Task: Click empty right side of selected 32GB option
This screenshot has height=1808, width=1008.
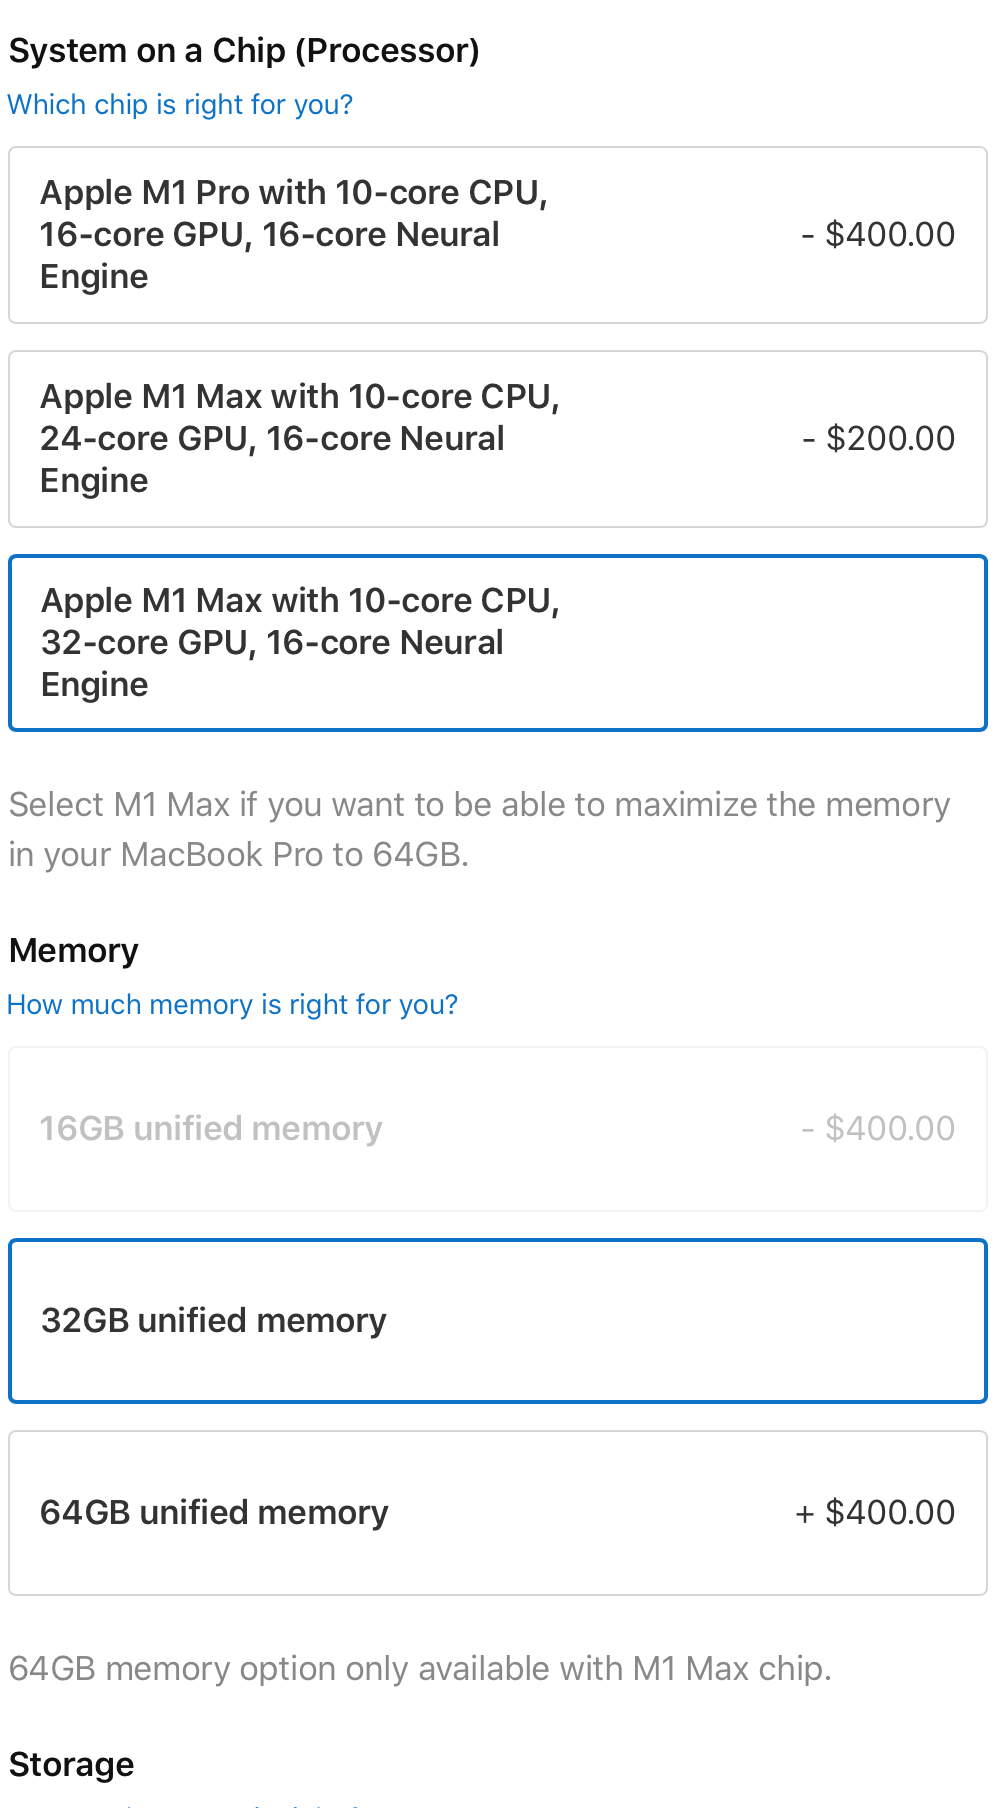Action: coord(800,1321)
